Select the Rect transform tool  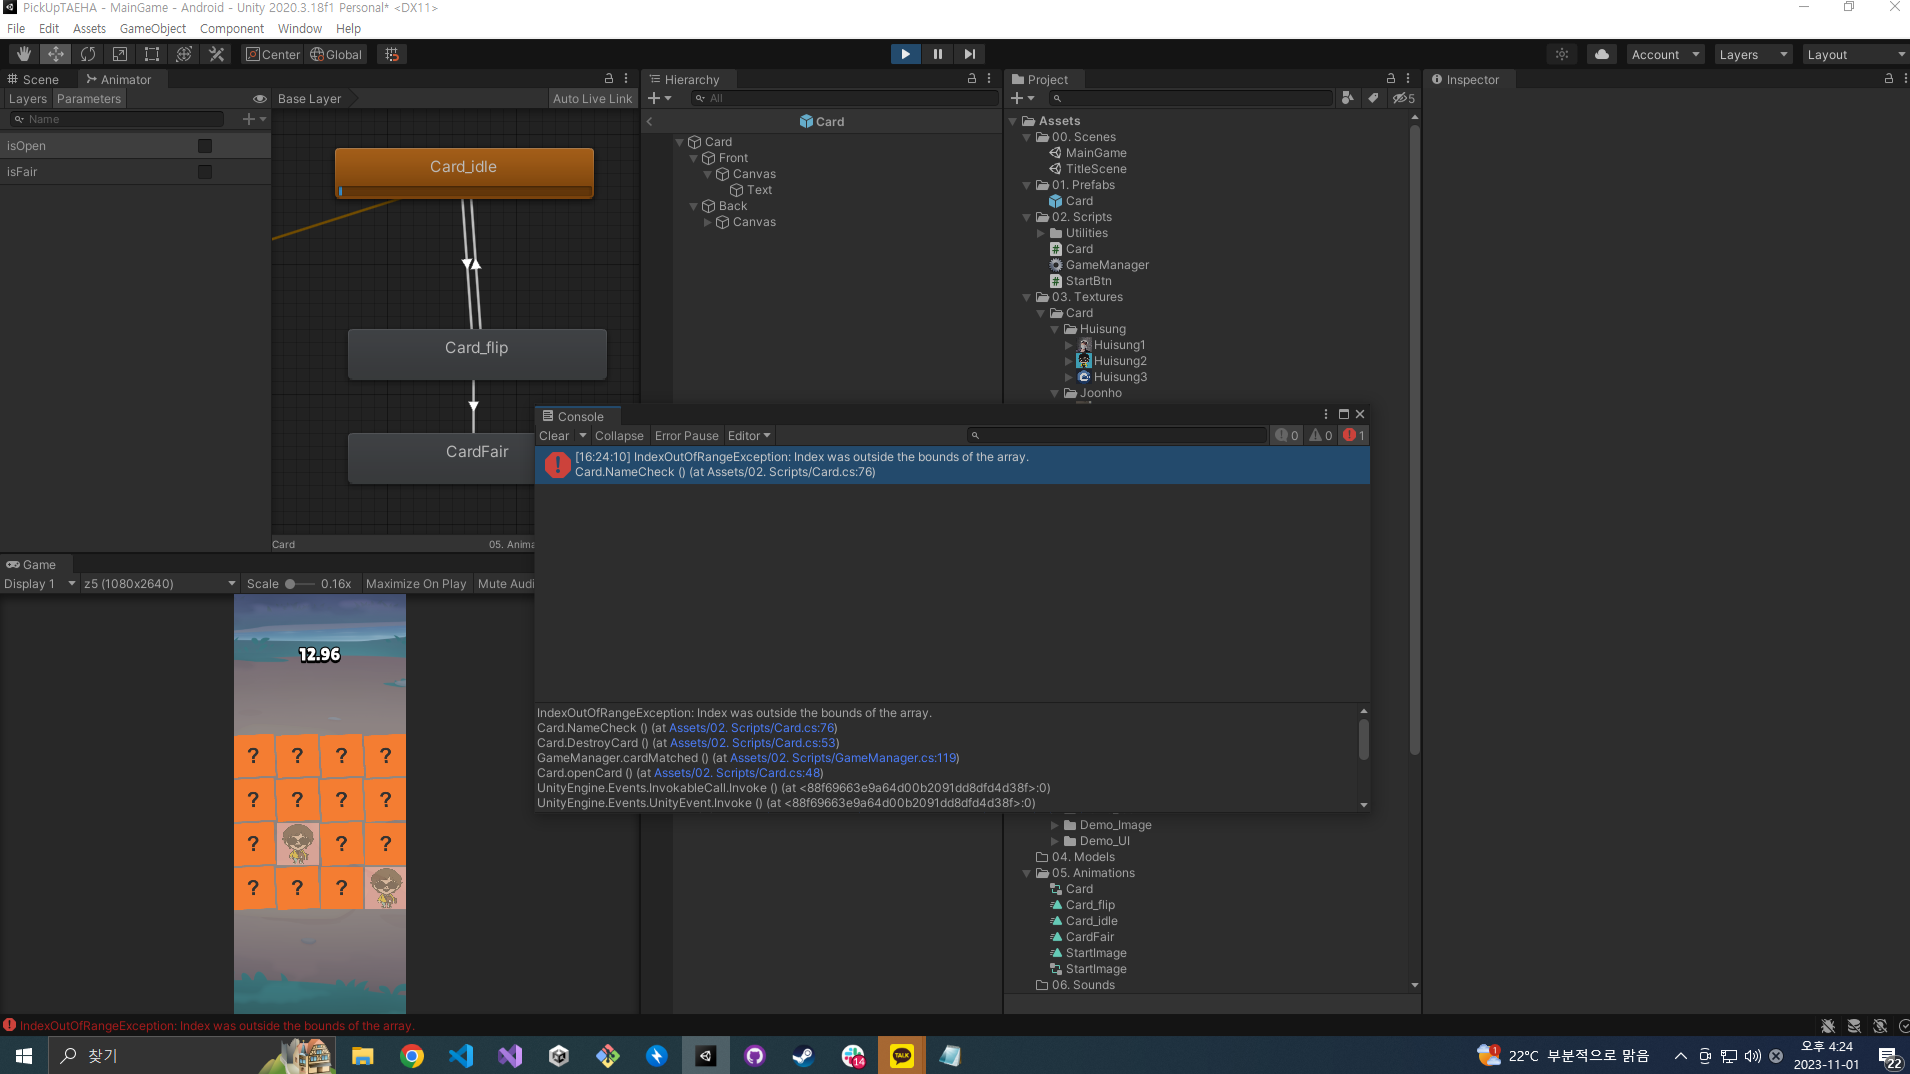point(152,54)
